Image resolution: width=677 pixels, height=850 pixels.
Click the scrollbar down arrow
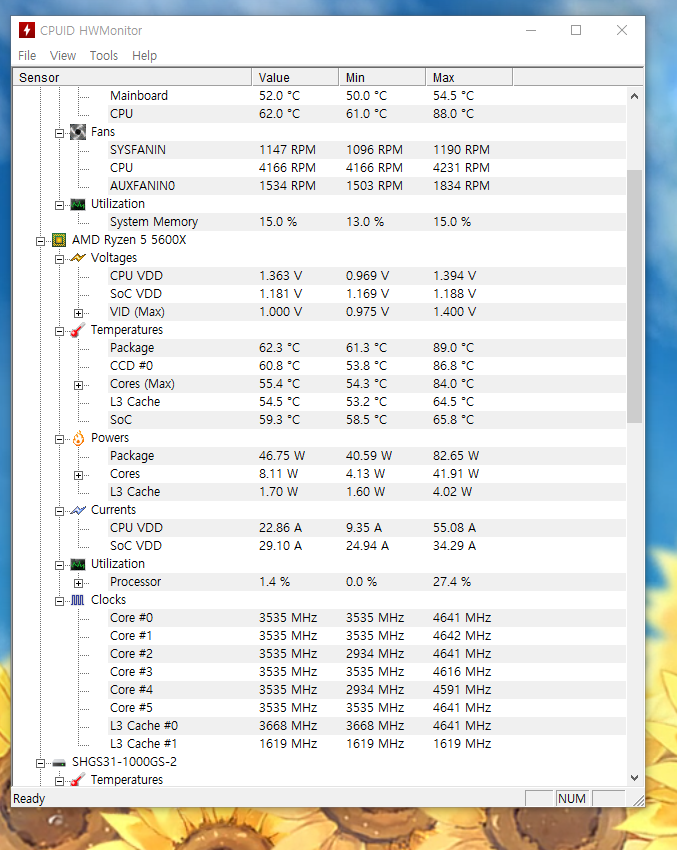pos(634,778)
